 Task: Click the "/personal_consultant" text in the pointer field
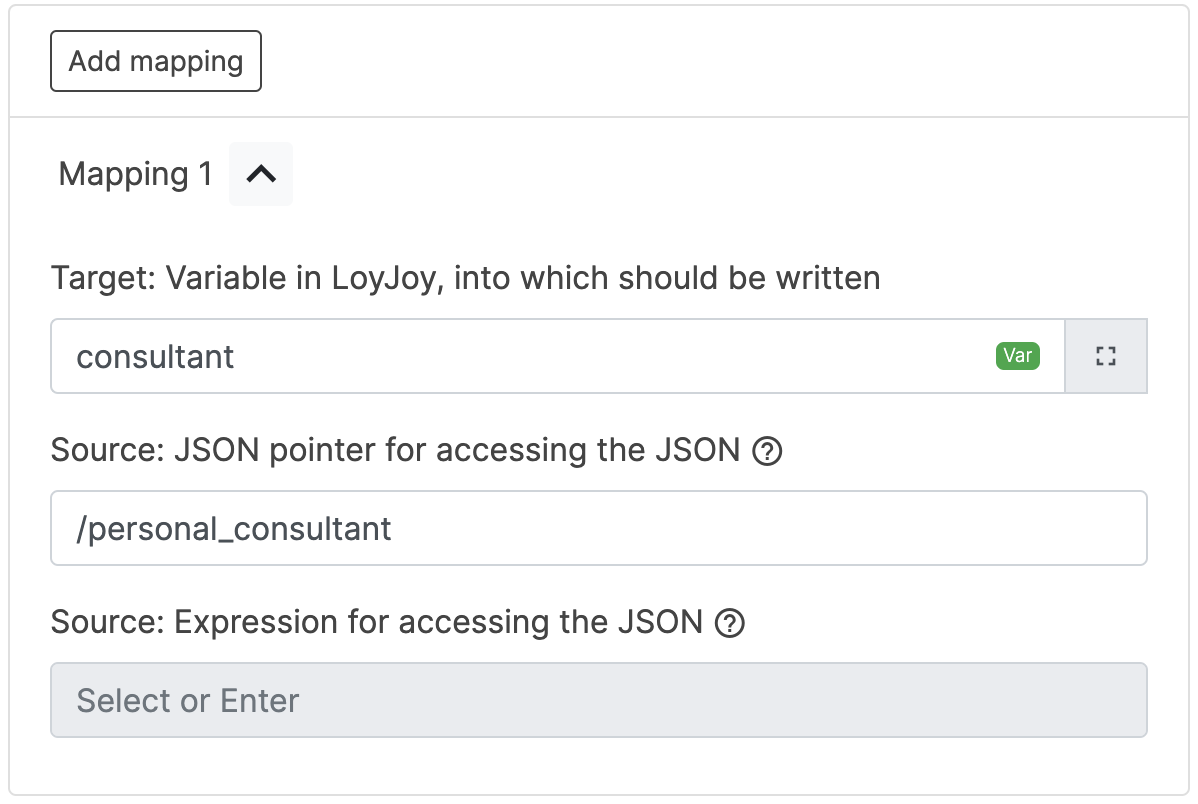[x=234, y=528]
